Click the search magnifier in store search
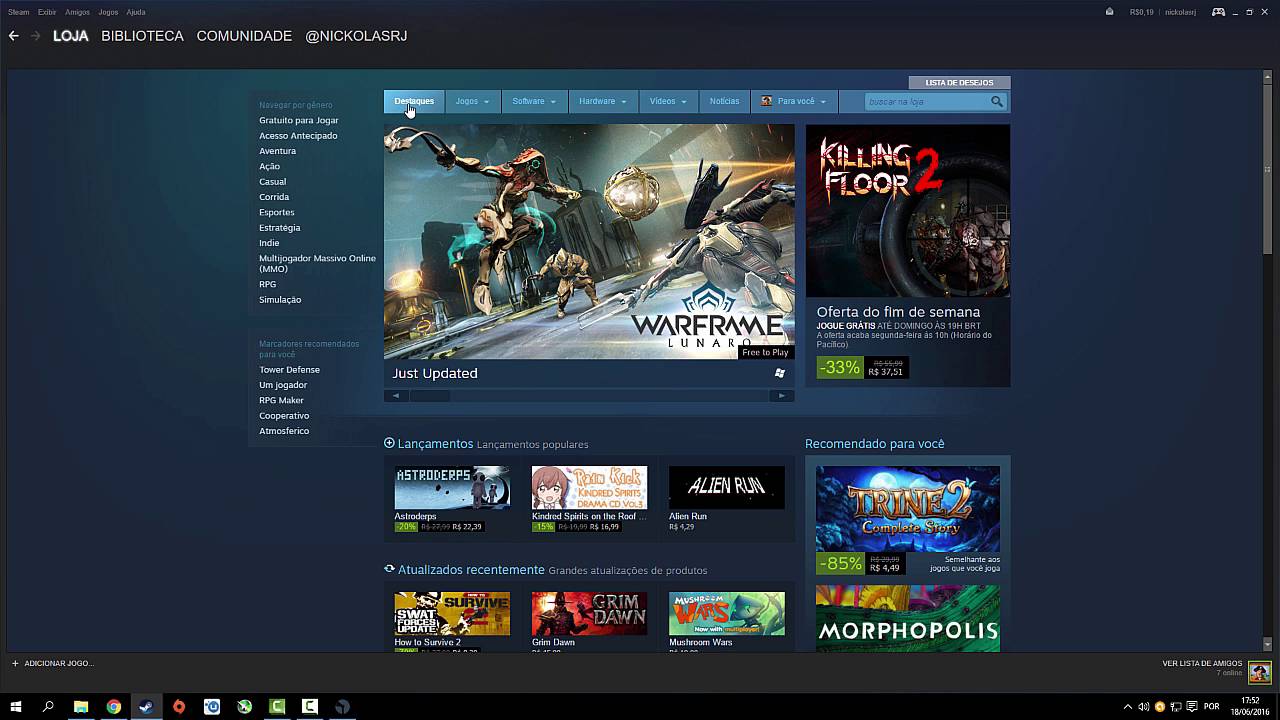The image size is (1280, 720). click(996, 101)
